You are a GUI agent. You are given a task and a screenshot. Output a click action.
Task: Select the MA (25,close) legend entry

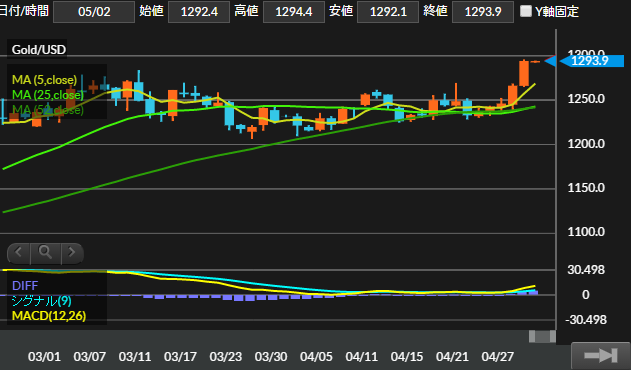pos(47,95)
